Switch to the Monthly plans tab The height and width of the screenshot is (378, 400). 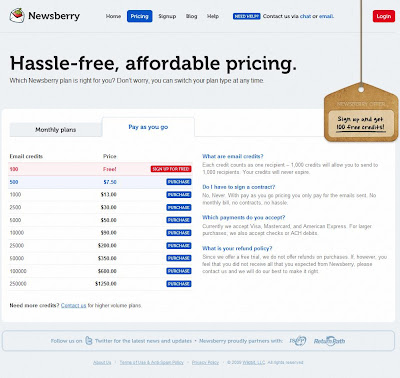click(x=56, y=130)
